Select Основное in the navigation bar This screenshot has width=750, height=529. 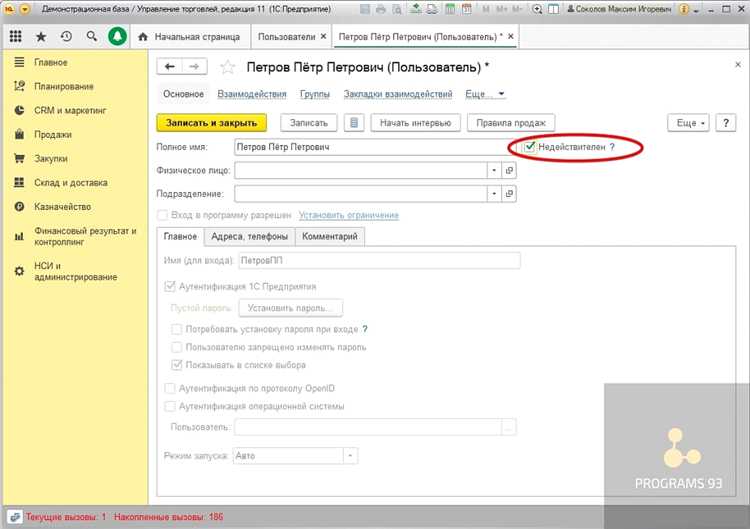(184, 94)
